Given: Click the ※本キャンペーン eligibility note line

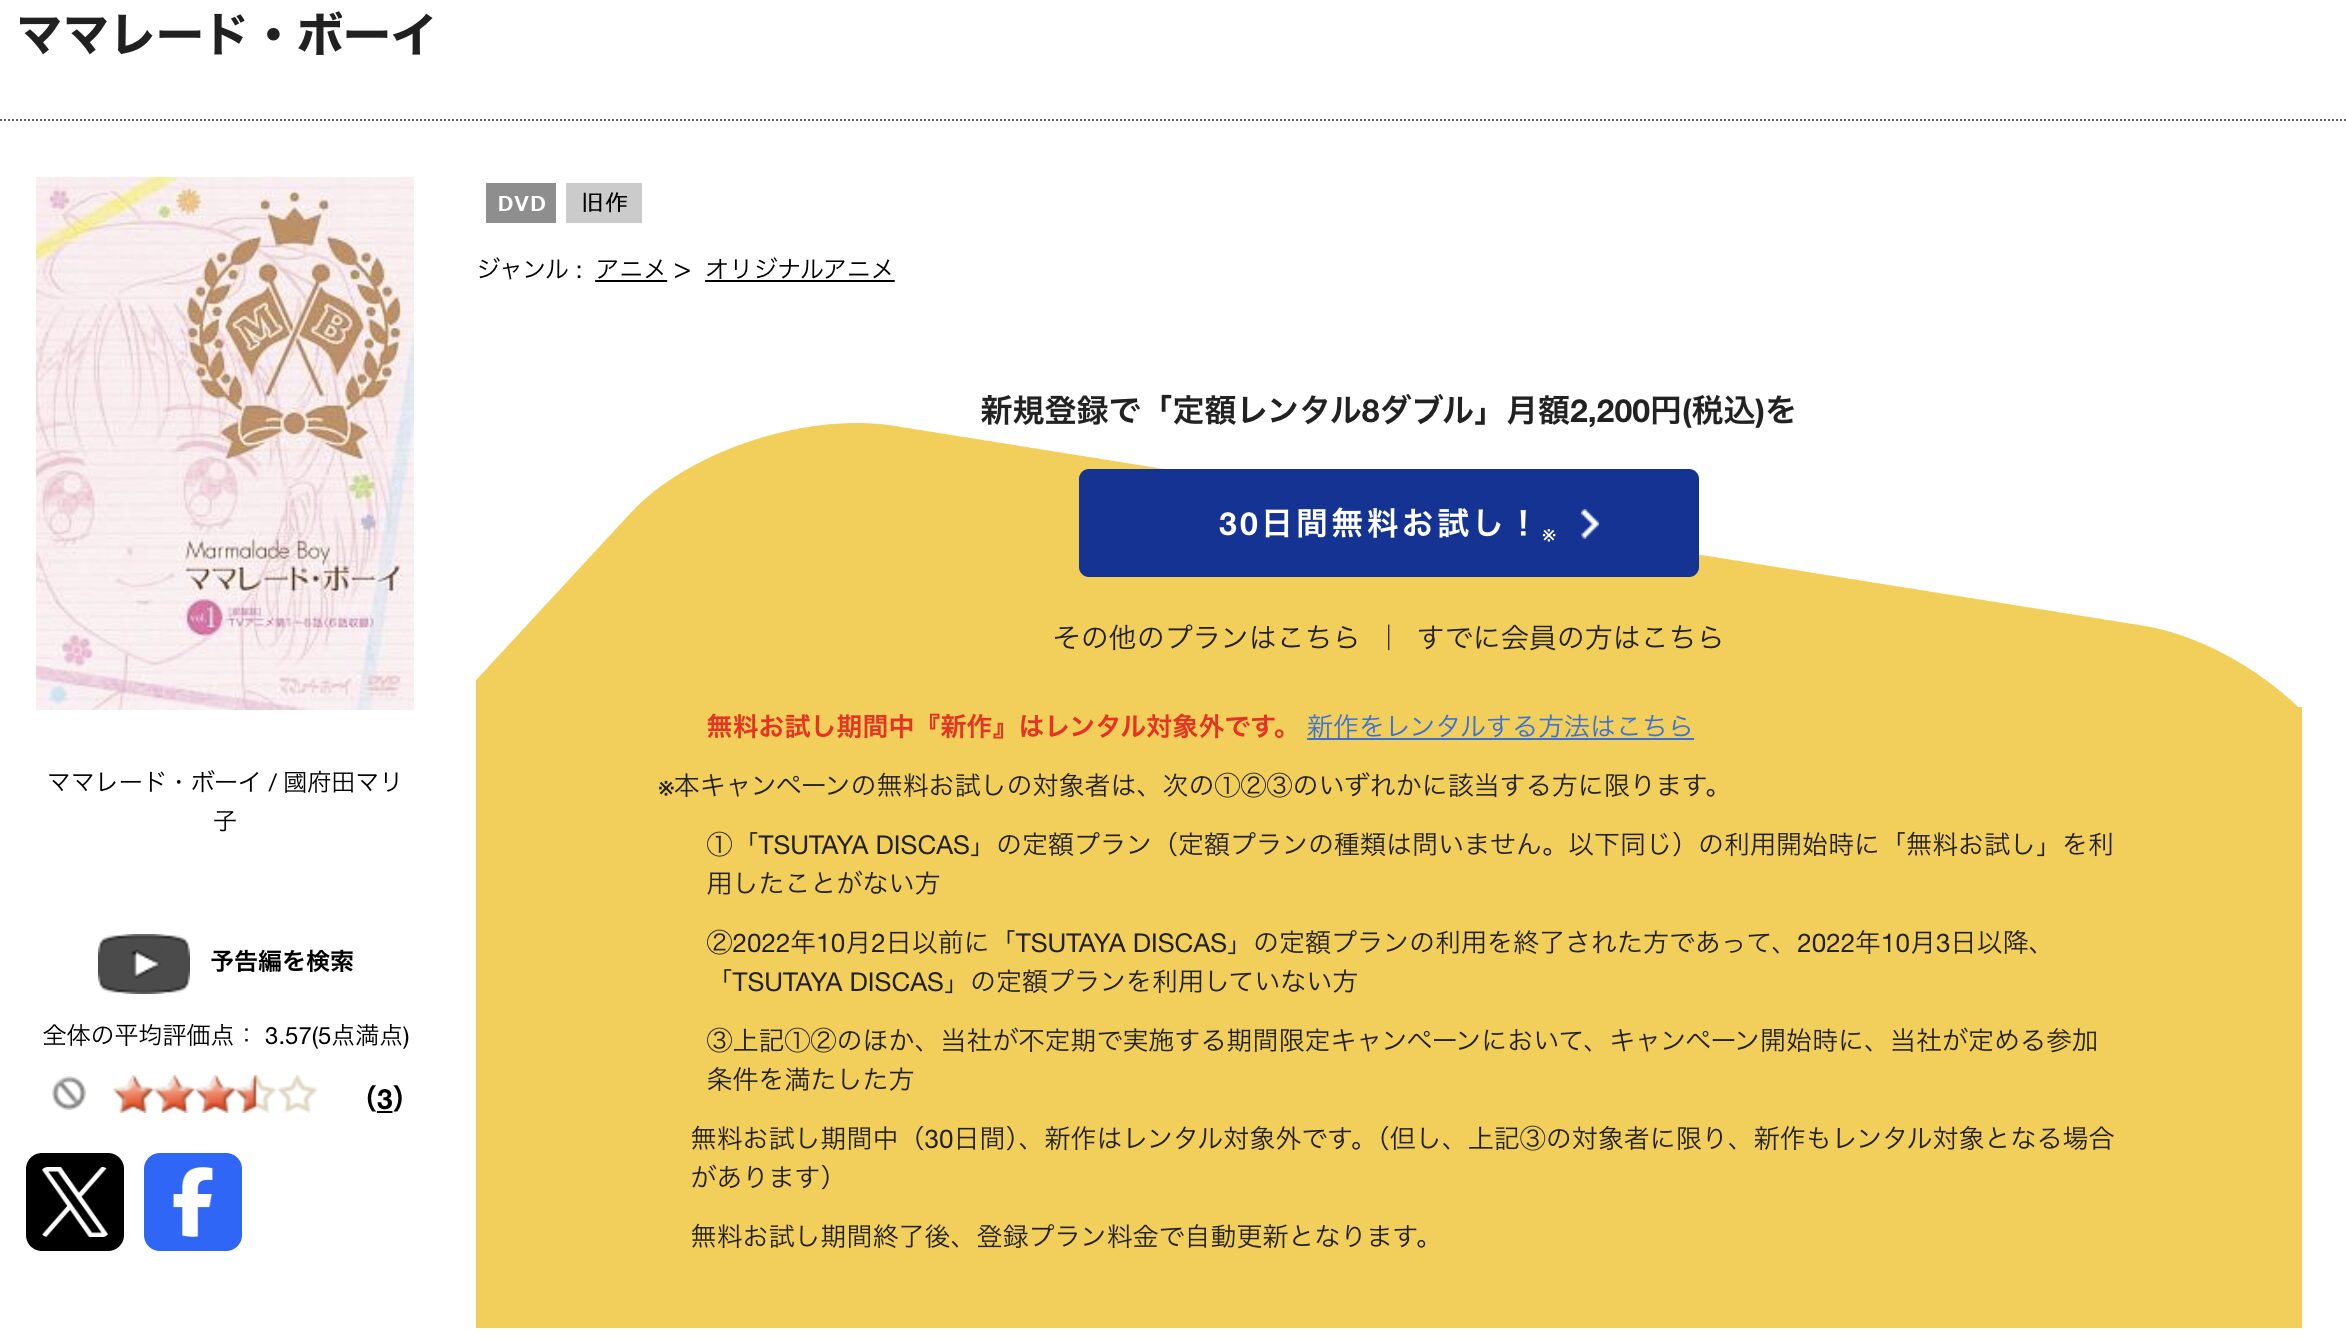Looking at the screenshot, I should [x=1189, y=785].
